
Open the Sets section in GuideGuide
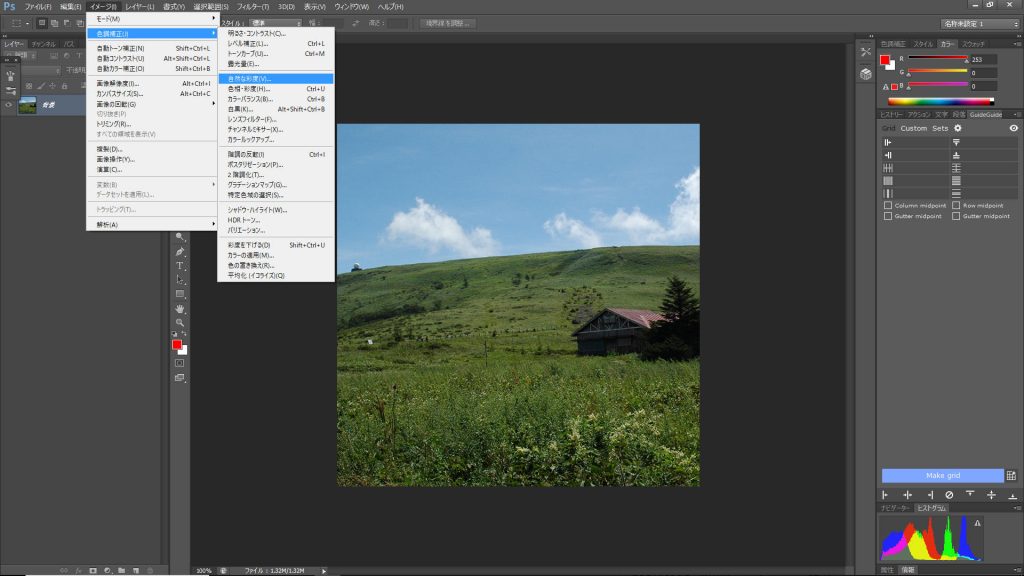coord(940,128)
